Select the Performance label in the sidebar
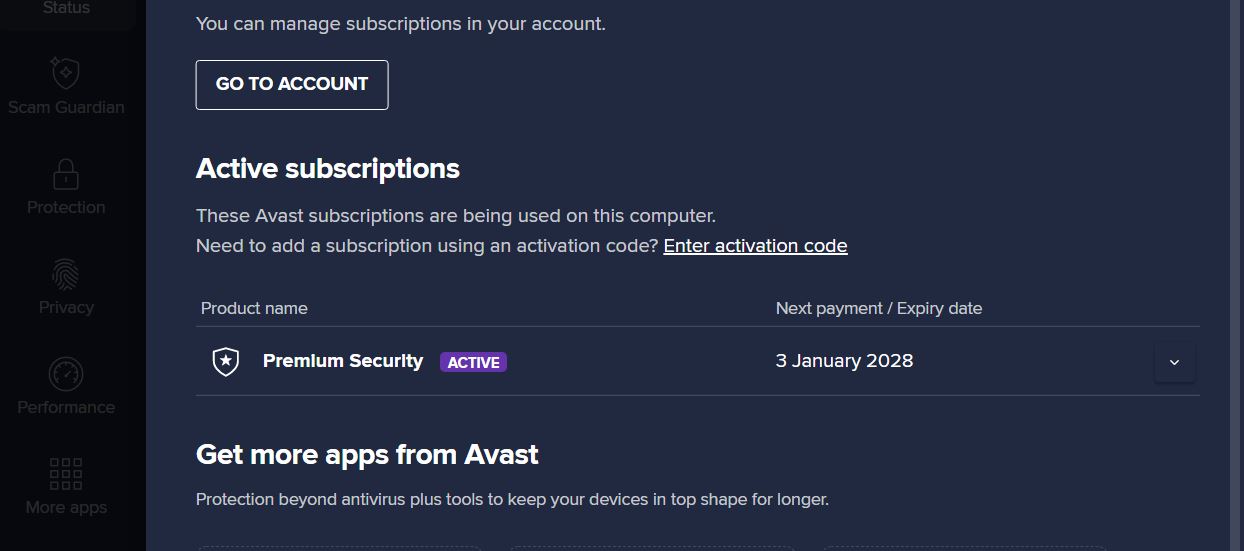 pyautogui.click(x=66, y=407)
